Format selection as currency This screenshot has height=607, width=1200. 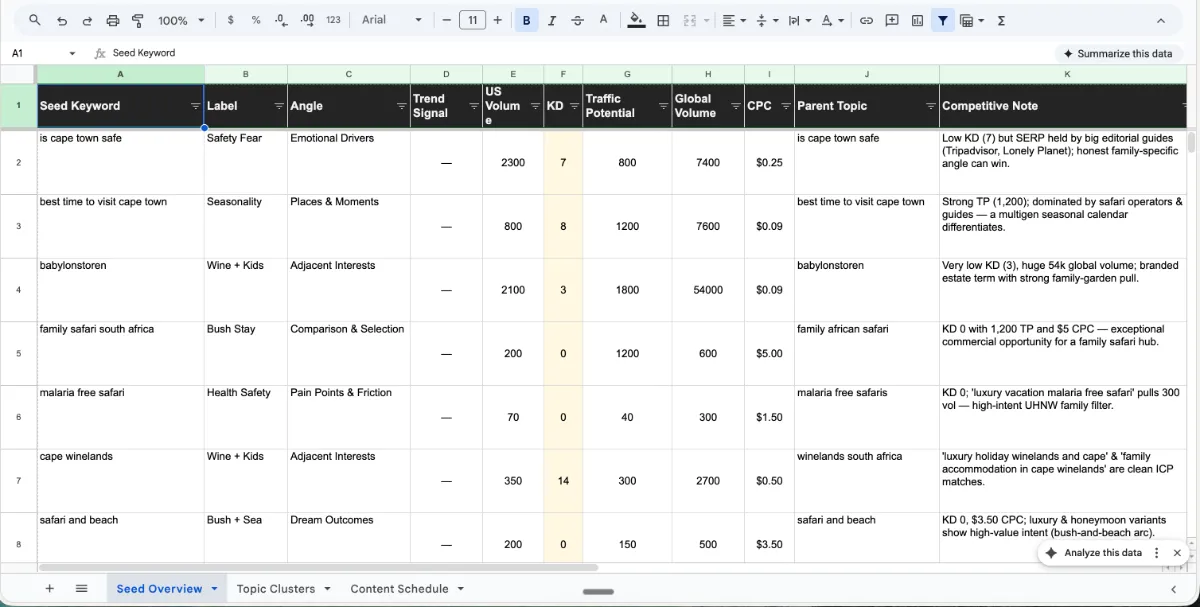coord(231,20)
